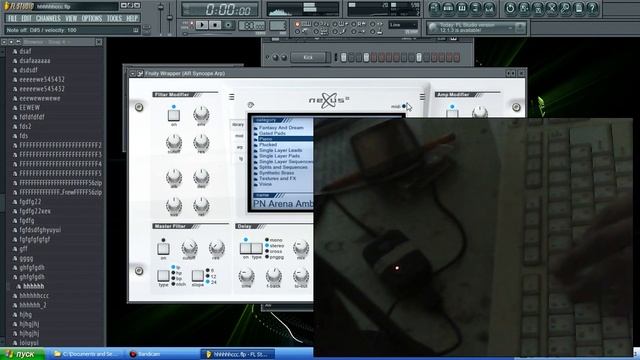This screenshot has height=360, width=640.
Task: Open the browser view toolbar icon
Action: 475,8
